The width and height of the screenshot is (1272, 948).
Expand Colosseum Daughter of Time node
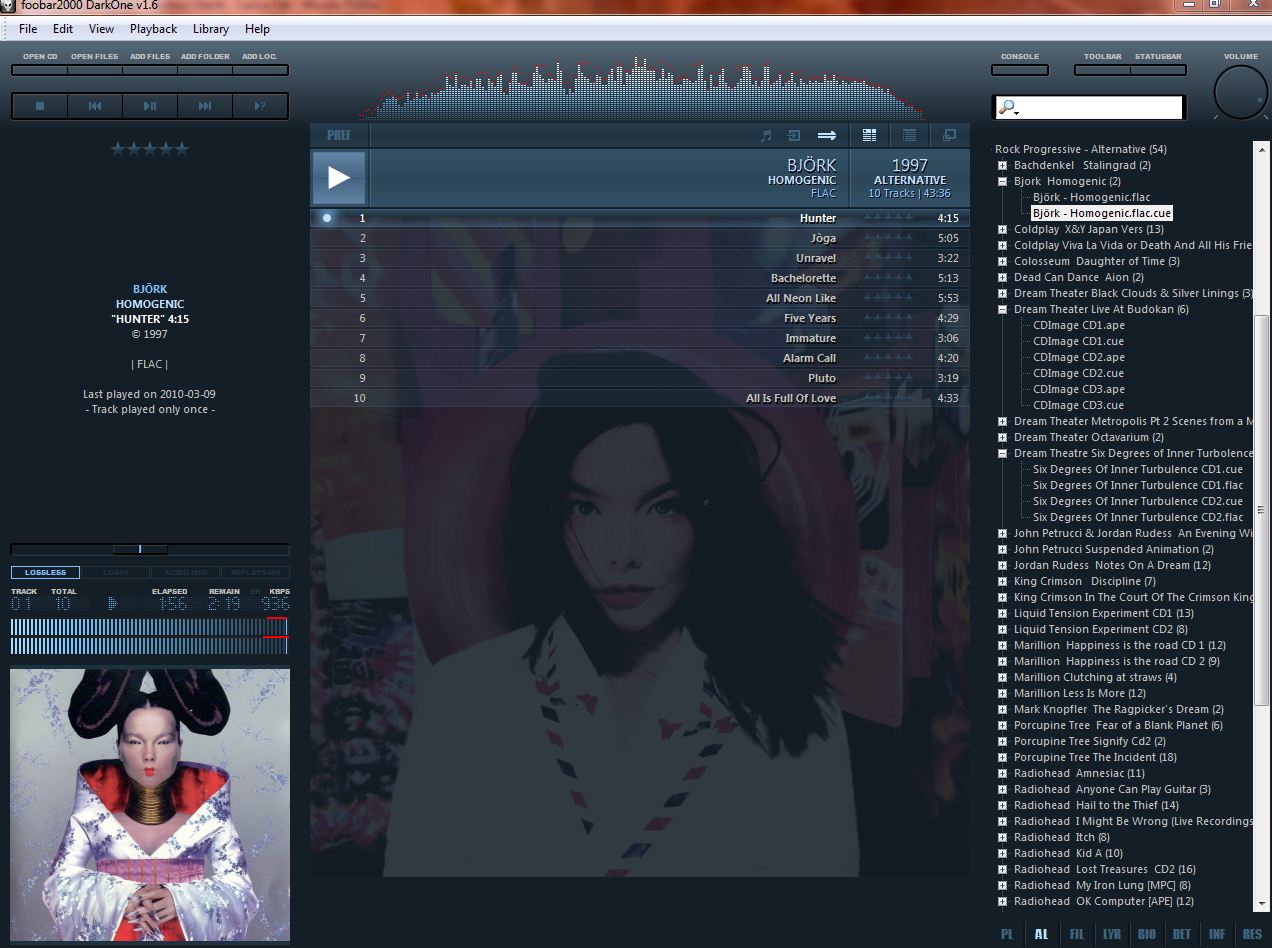[x=1002, y=261]
